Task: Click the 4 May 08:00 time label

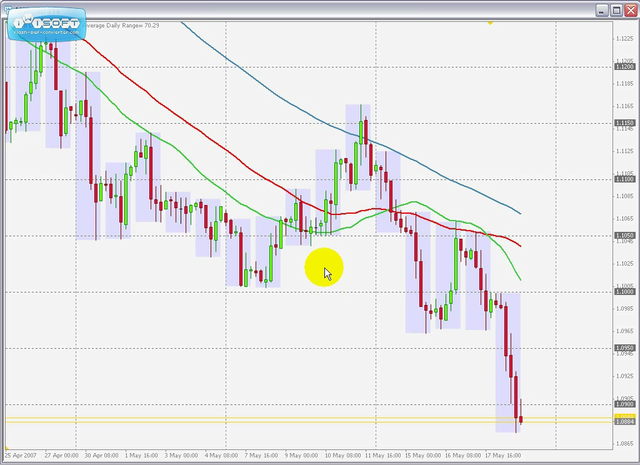Action: [x=221, y=455]
